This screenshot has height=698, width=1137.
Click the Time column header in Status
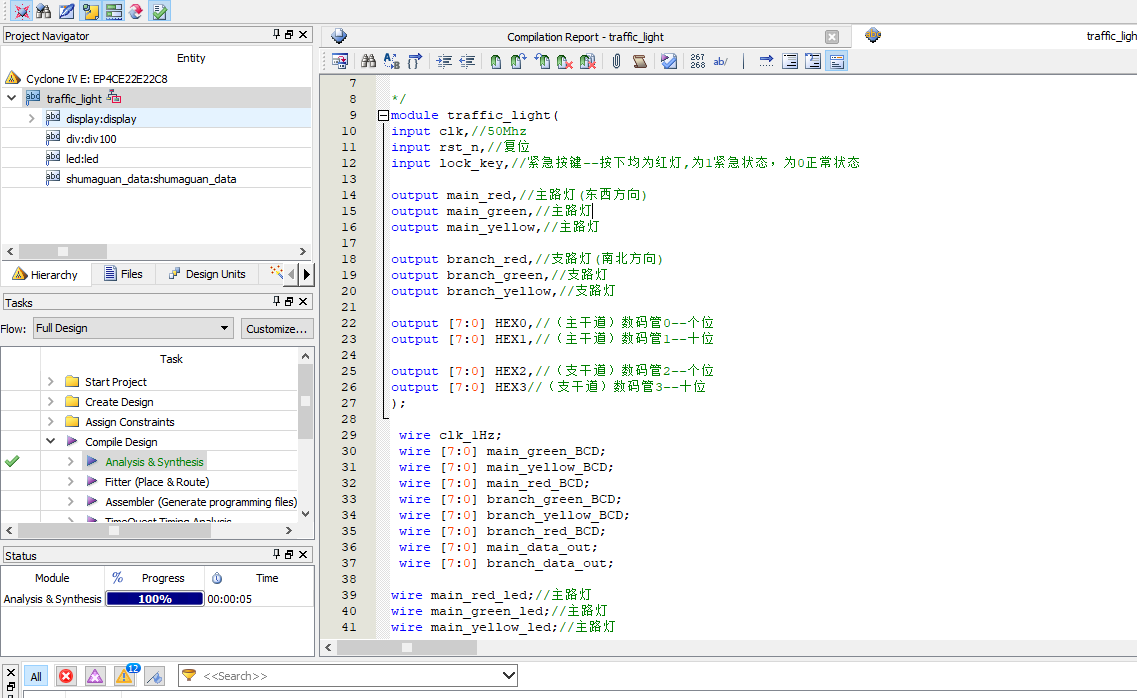point(266,578)
